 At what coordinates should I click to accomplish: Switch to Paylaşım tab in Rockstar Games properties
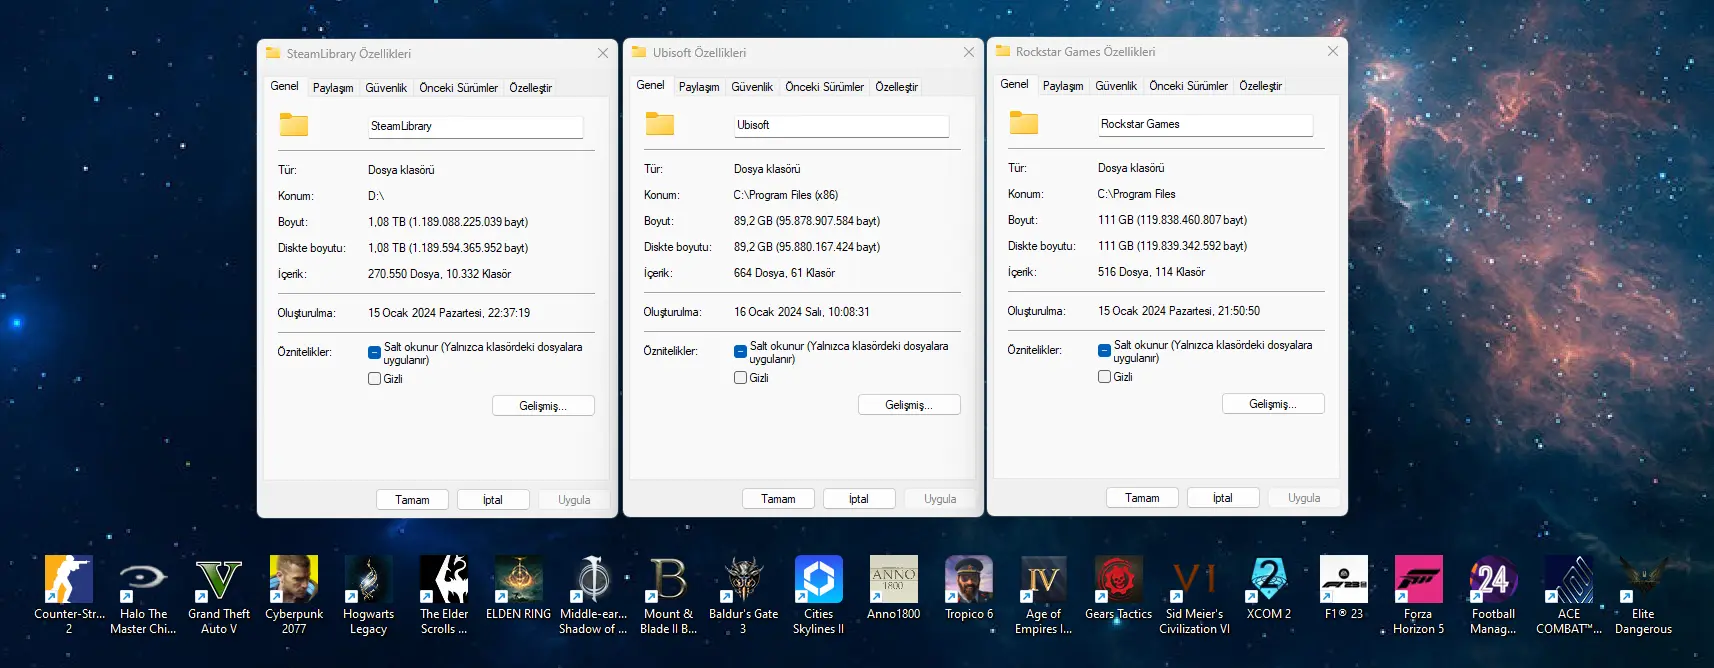(x=1063, y=86)
